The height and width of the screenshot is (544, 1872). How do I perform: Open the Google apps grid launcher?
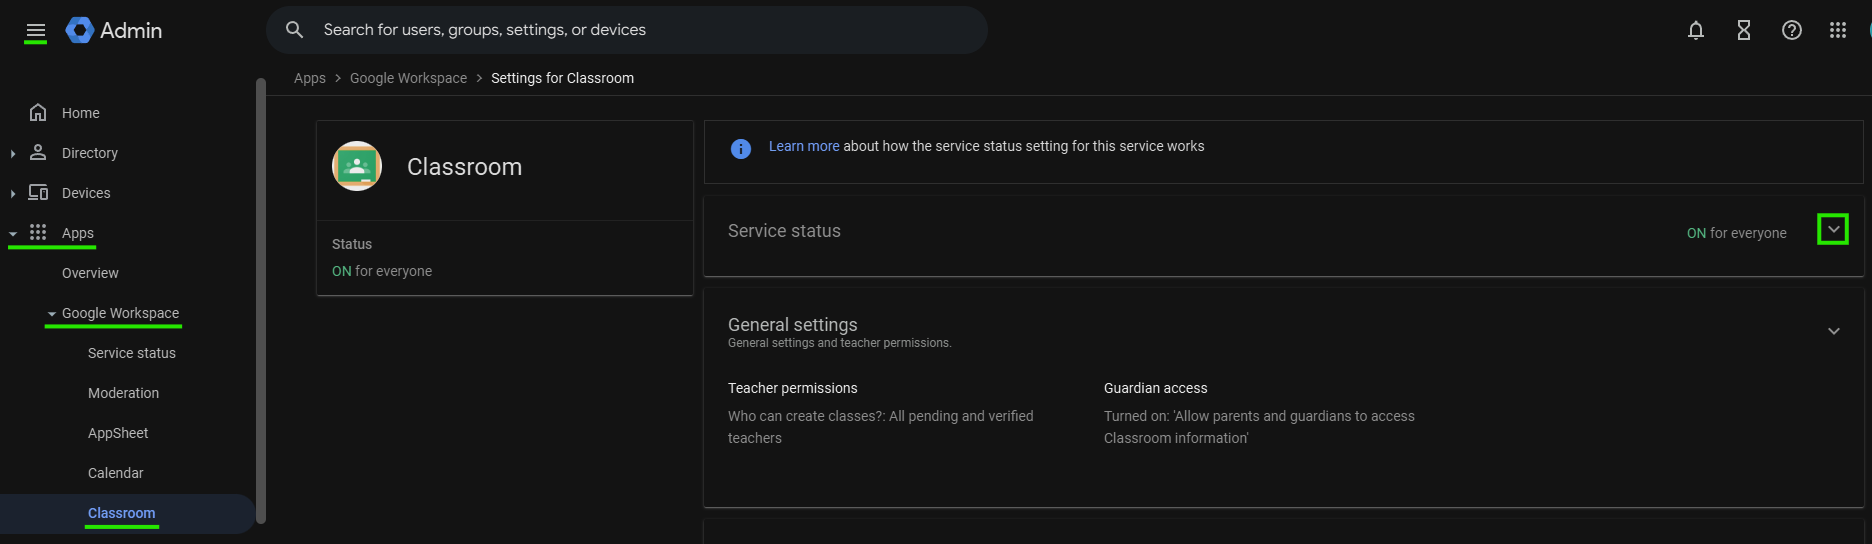click(1838, 30)
